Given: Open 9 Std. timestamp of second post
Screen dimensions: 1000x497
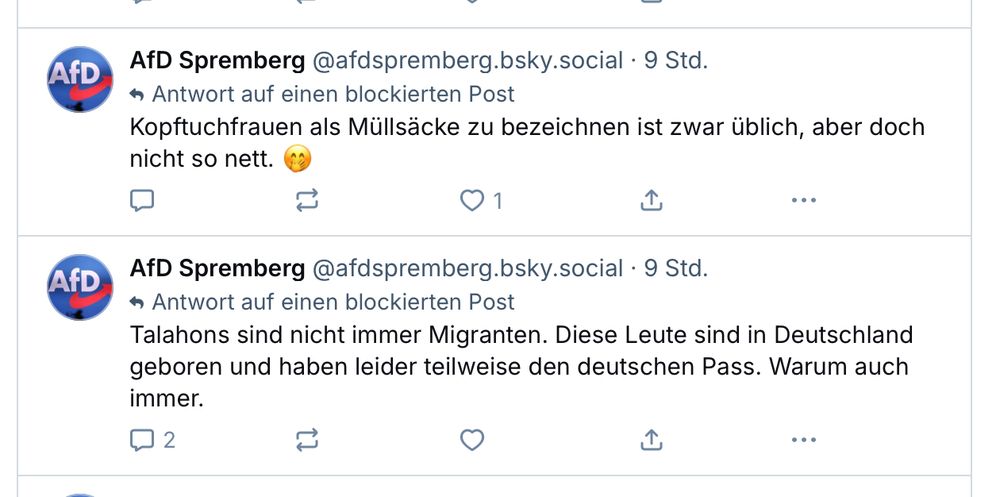Looking at the screenshot, I should (x=675, y=269).
